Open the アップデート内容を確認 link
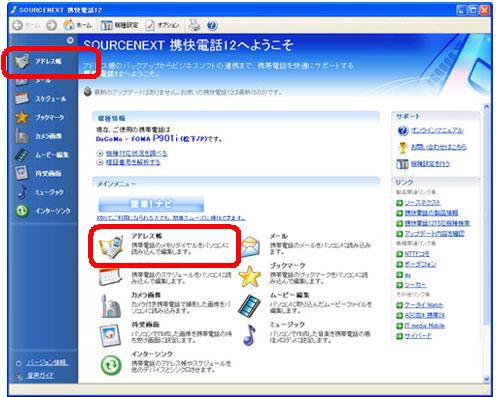Viewport: 500px width, 397px height. [x=434, y=233]
